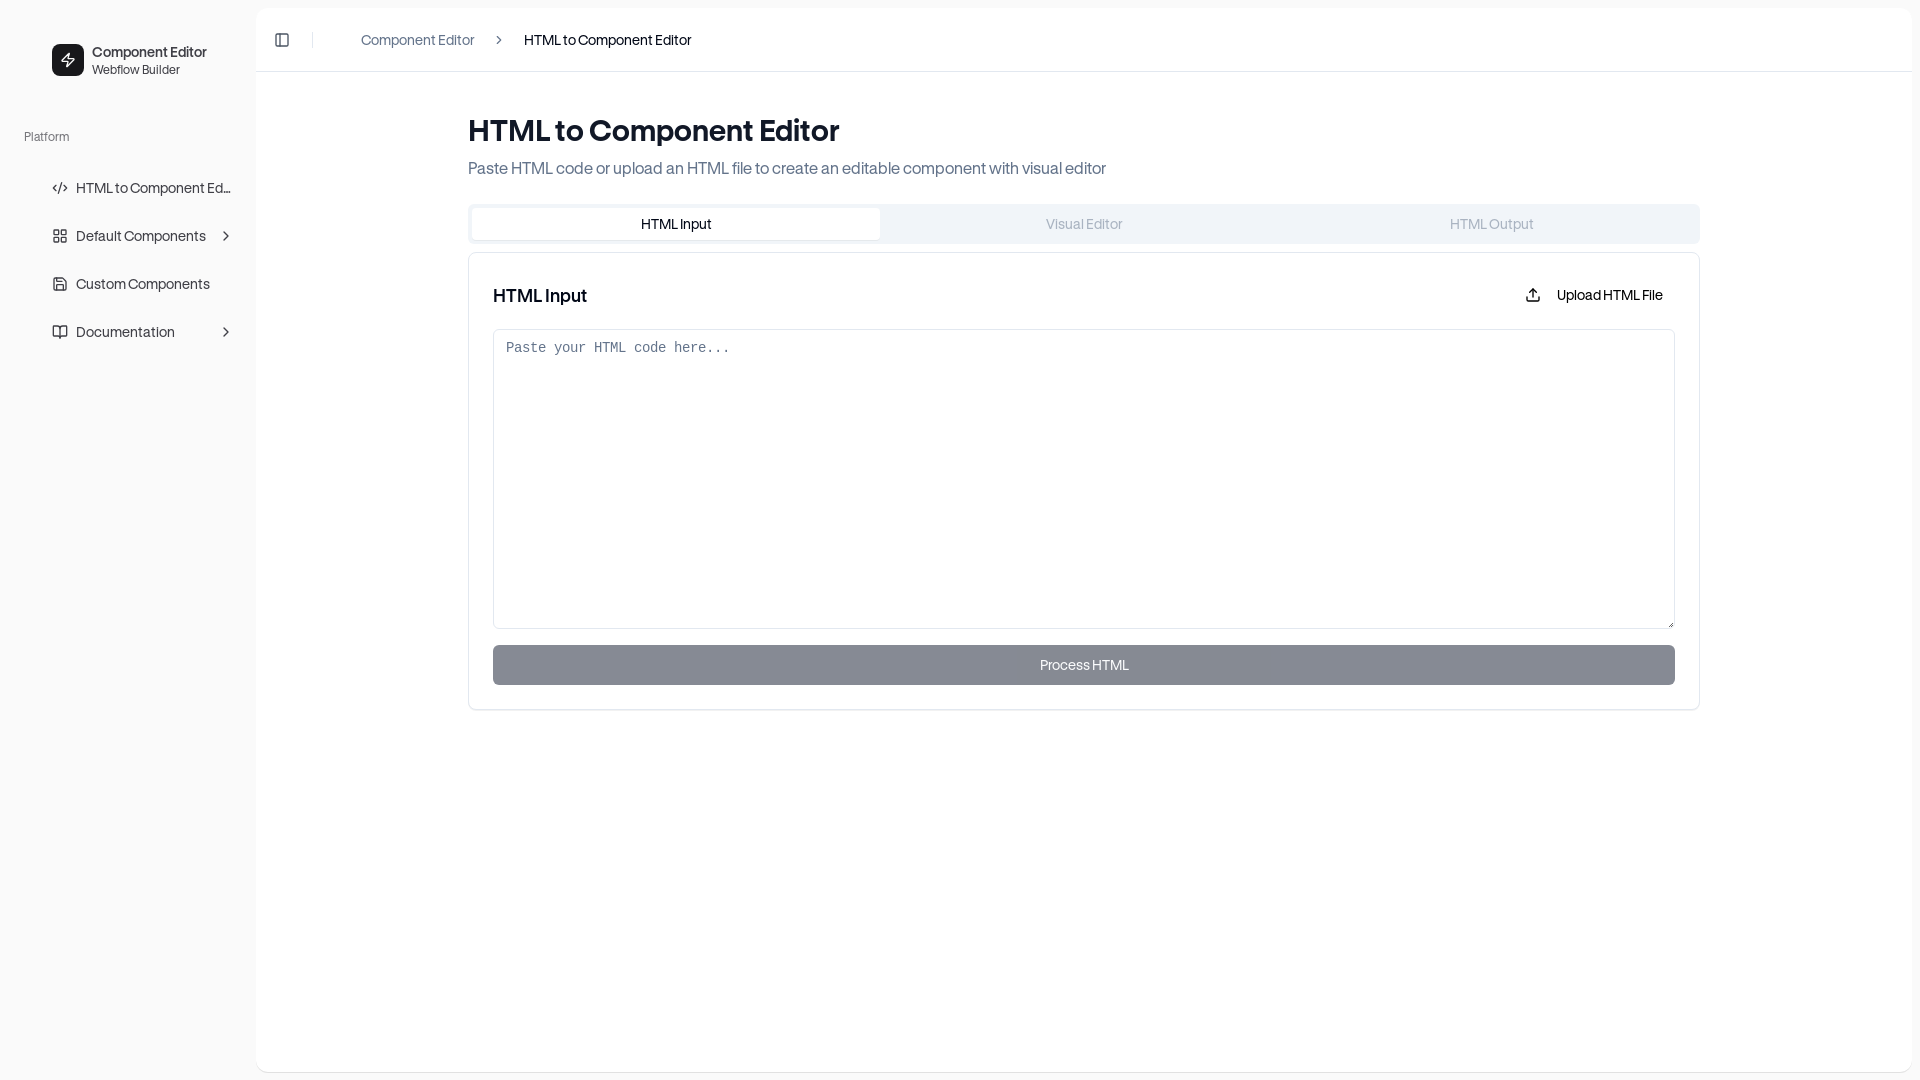Click the Component Editor lightning logo
This screenshot has width=1920, height=1080.
[x=68, y=60]
